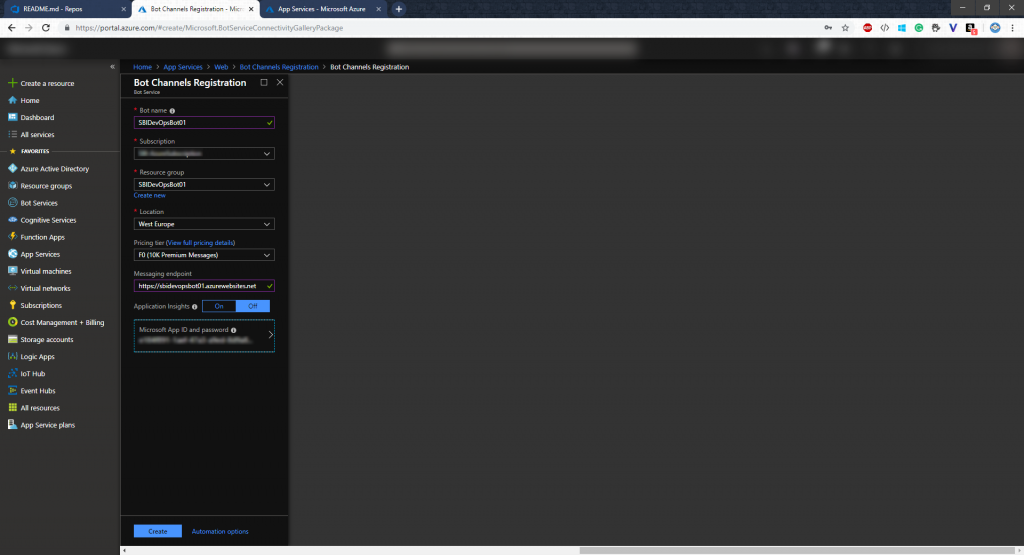
Task: Open Azure Active Directory icon
Action: pos(12,168)
